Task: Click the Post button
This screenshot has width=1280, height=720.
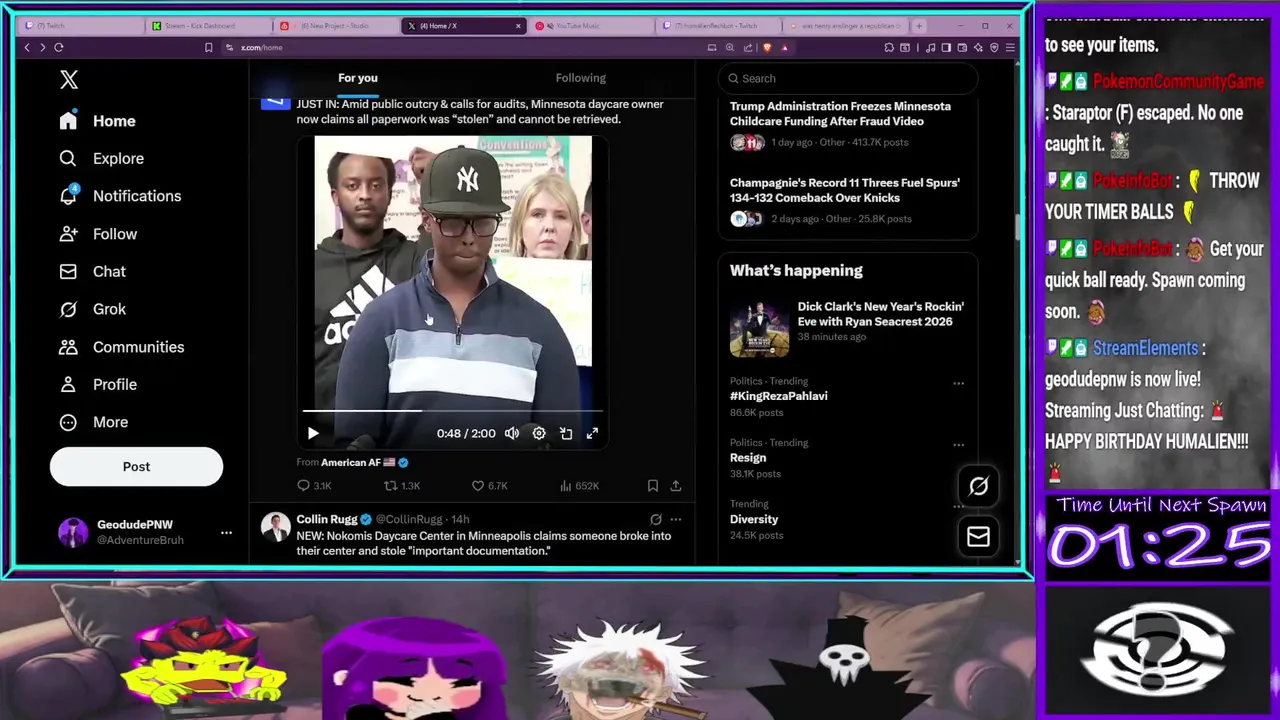Action: tap(136, 467)
